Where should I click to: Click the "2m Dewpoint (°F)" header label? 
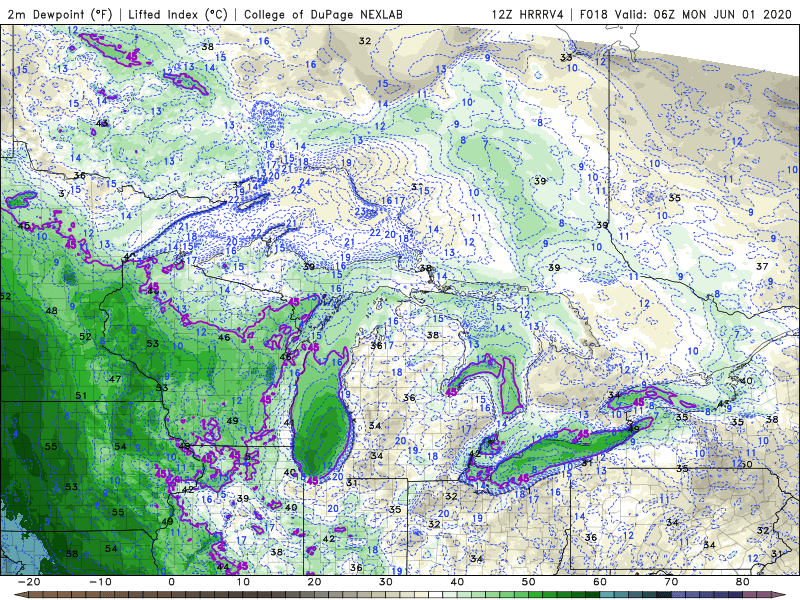pos(60,14)
